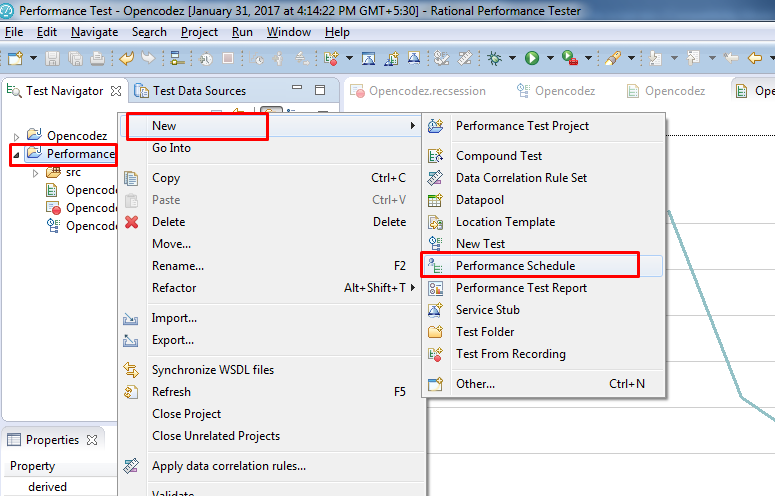Click the New Test From Recording toolbar icon
Viewport: 775px width, 496px height.
coord(331,58)
